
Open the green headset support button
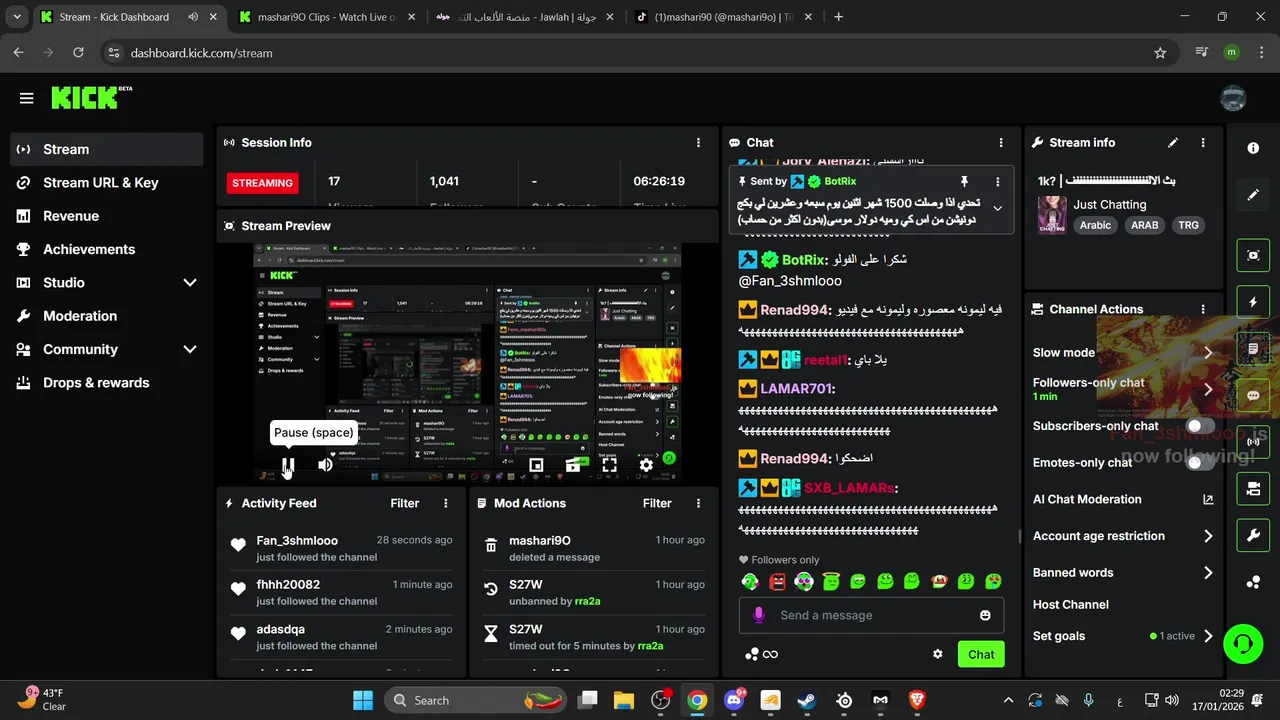[x=1243, y=642]
